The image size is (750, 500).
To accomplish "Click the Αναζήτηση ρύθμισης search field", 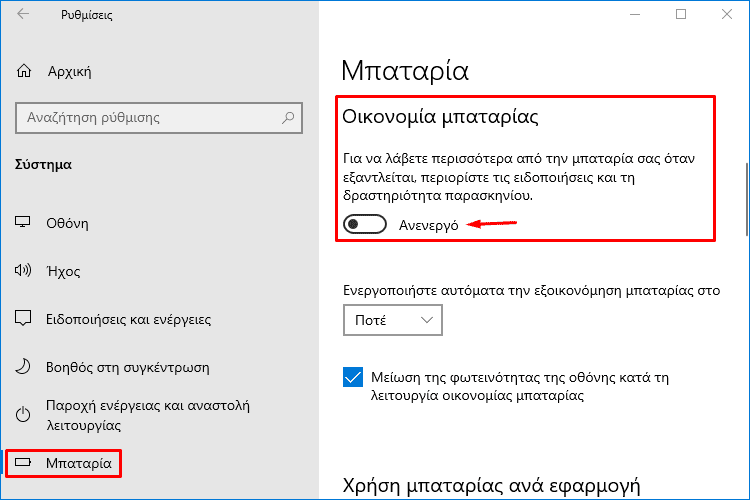I will point(159,118).
